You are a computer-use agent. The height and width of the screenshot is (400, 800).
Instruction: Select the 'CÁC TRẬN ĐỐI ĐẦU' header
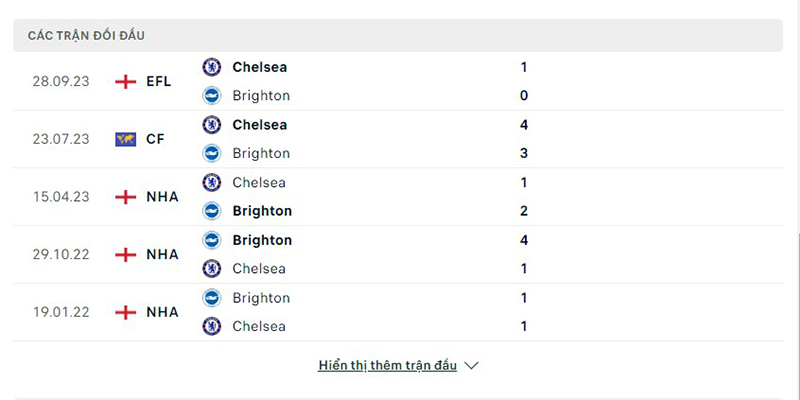[86, 36]
